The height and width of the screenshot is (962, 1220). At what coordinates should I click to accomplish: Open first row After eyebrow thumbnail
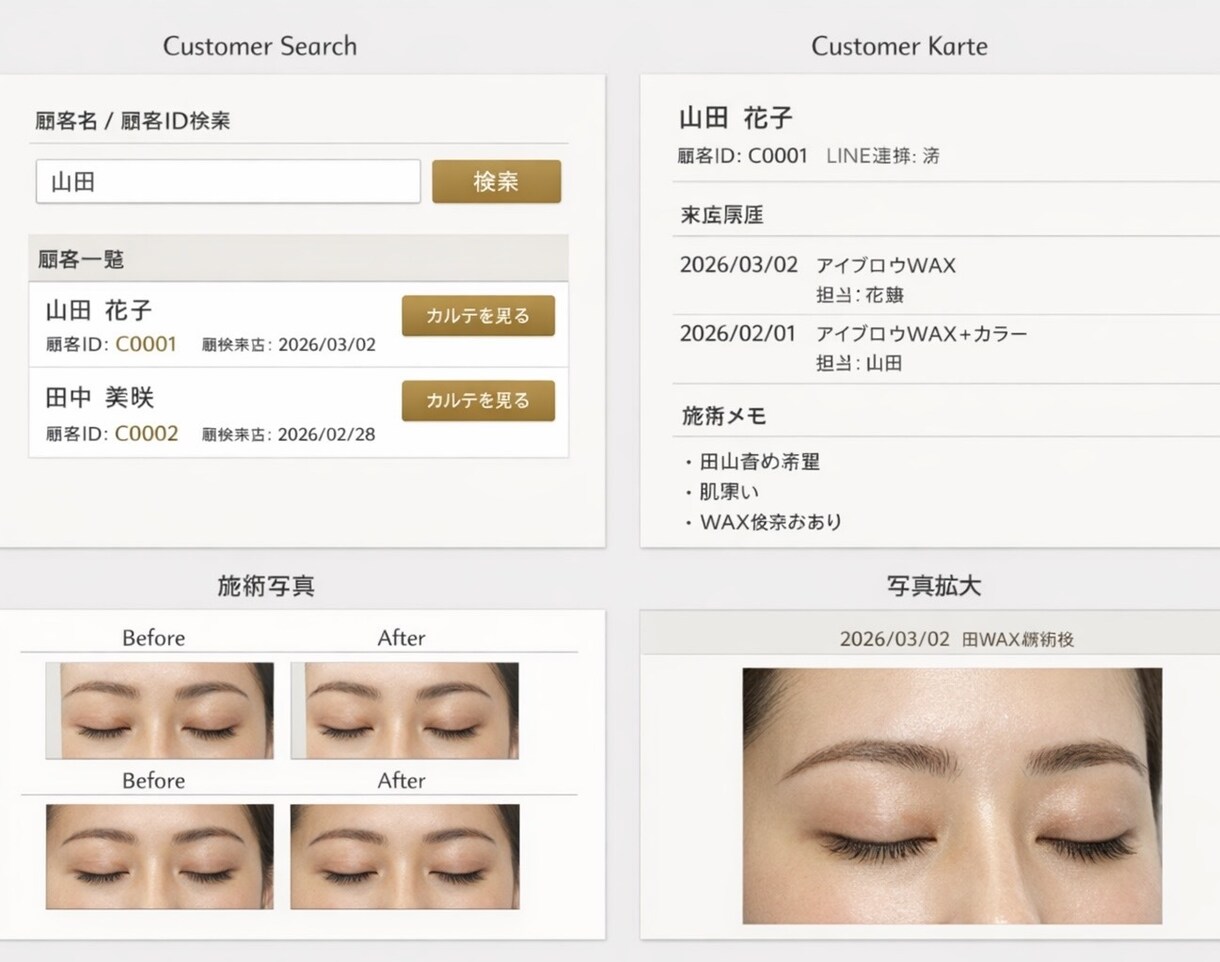tap(404, 710)
